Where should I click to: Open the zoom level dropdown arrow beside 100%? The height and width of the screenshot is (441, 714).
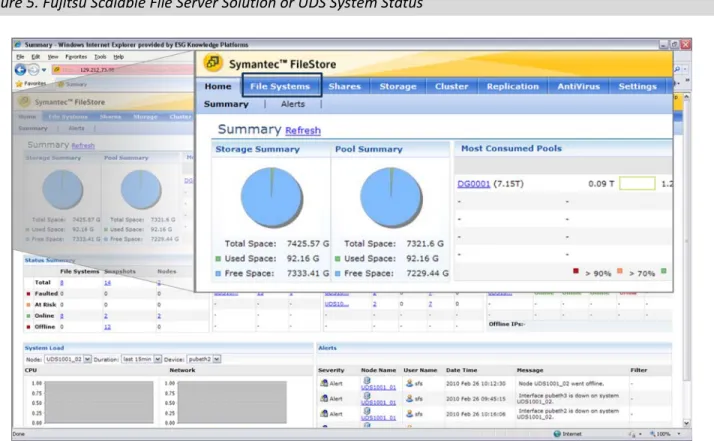click(x=679, y=434)
